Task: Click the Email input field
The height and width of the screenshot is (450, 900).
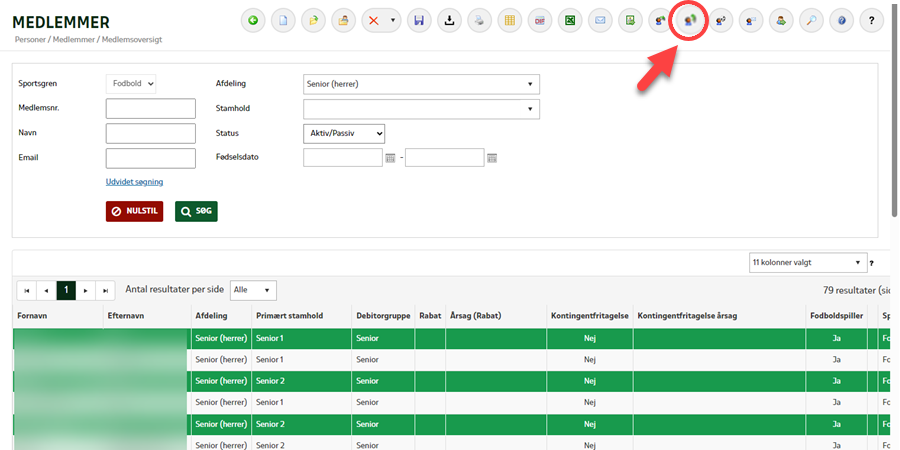Action: click(151, 158)
